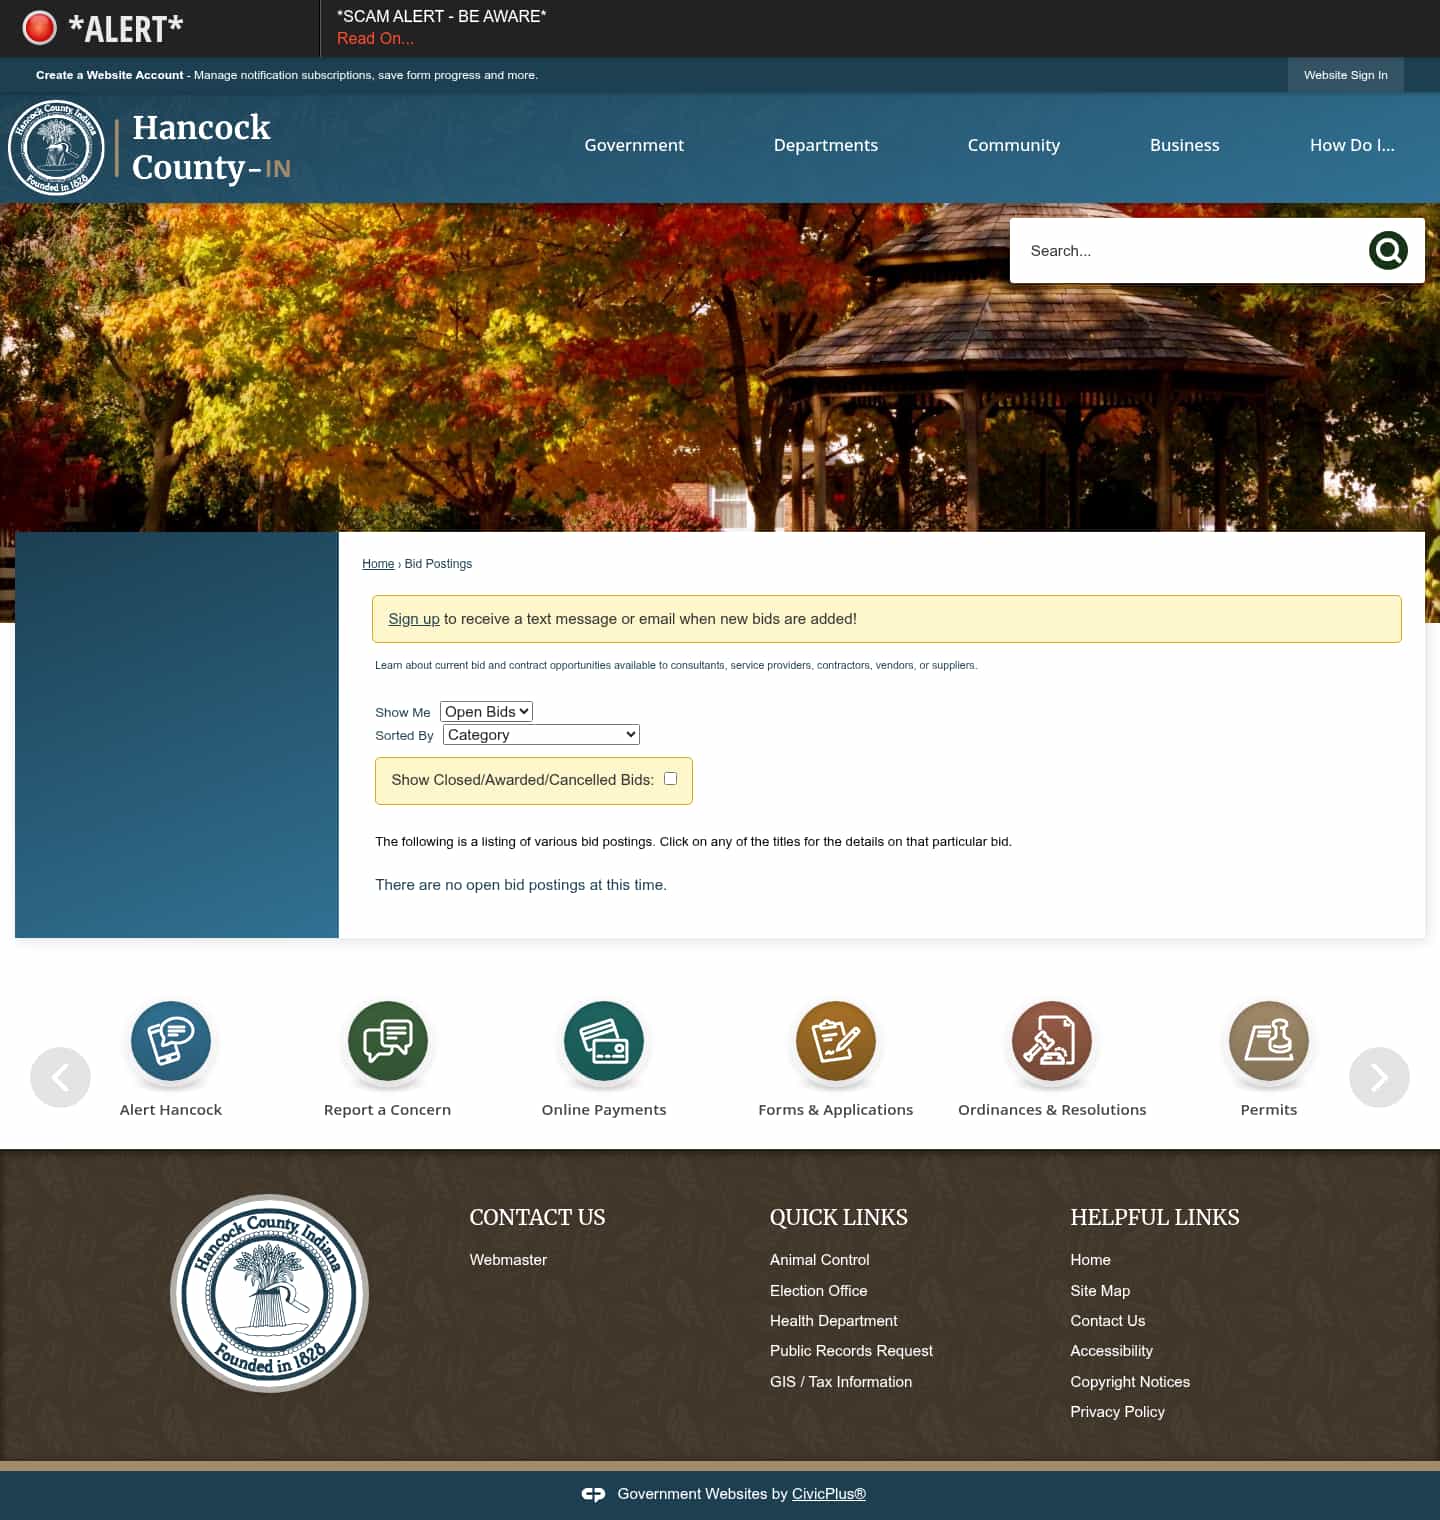This screenshot has height=1520, width=1440.
Task: Click the Online Payments credit card icon
Action: click(x=603, y=1041)
